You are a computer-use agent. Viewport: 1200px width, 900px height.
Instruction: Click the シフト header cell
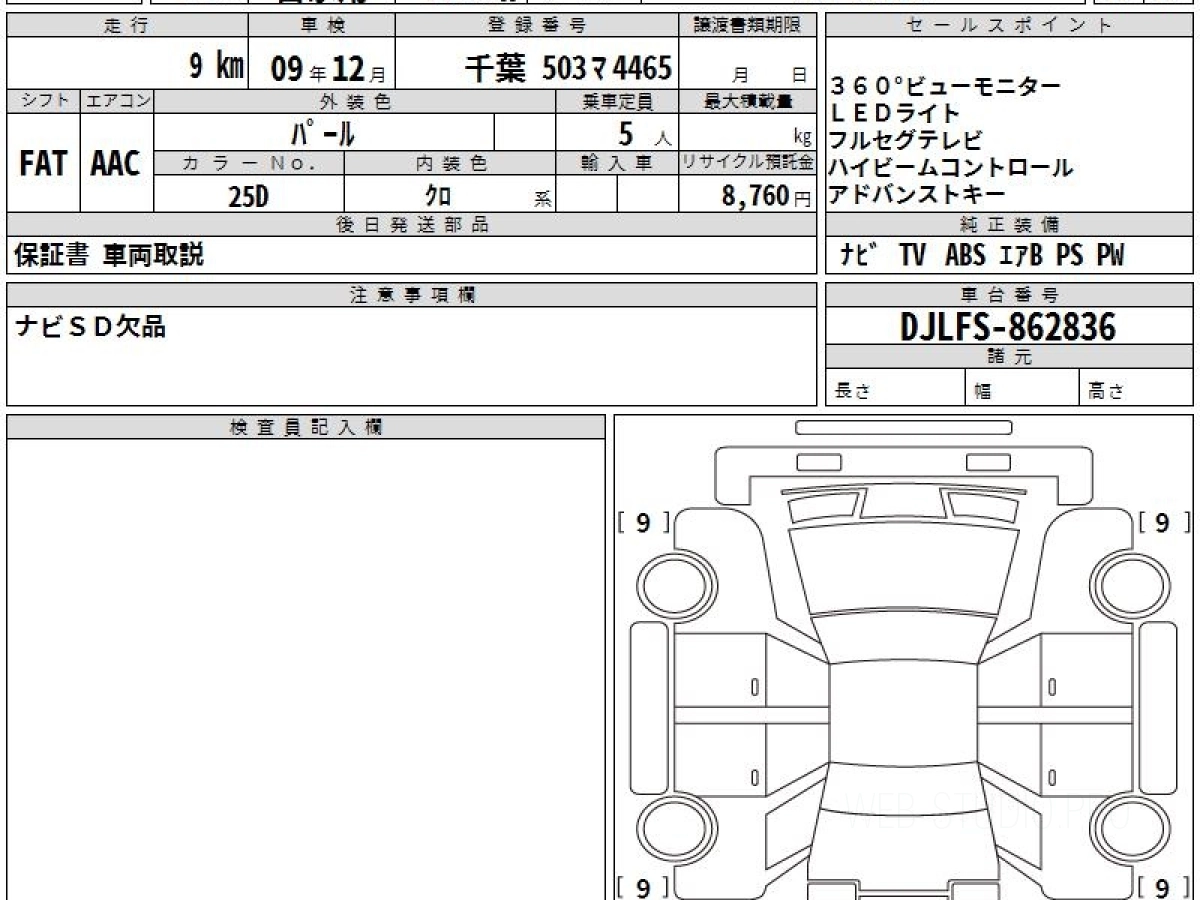tap(43, 101)
